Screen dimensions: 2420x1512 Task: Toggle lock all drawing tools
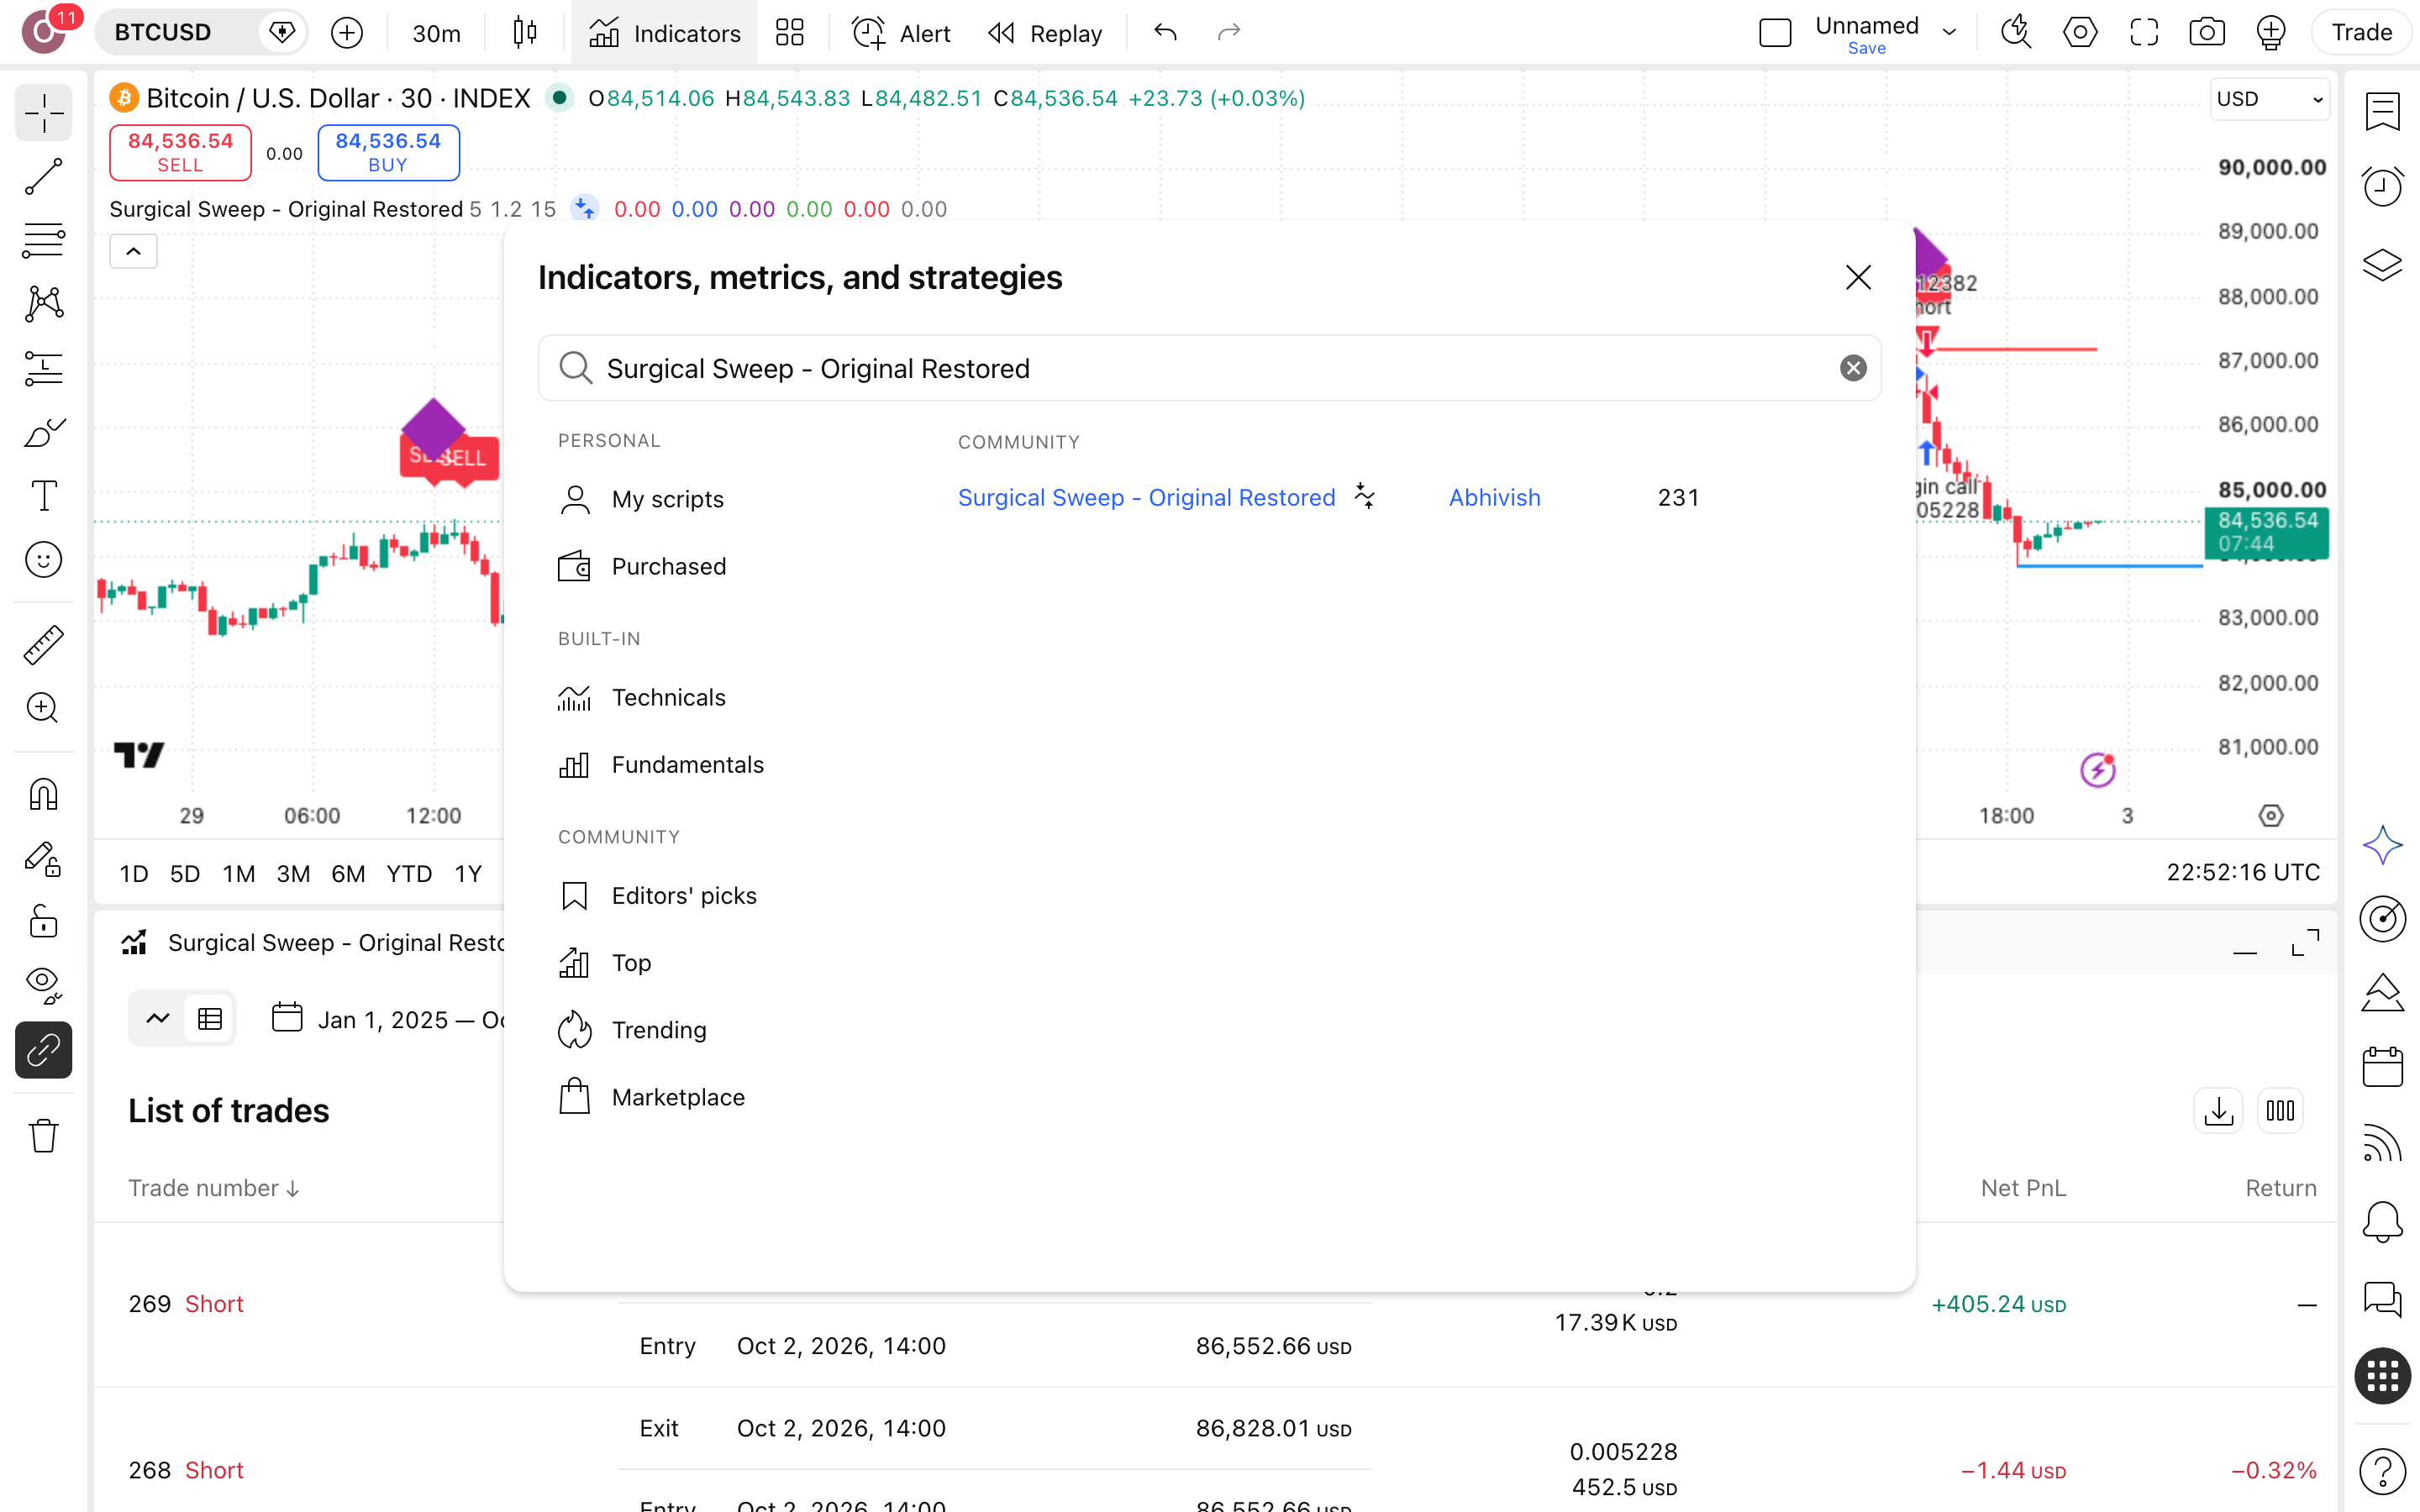tap(43, 922)
